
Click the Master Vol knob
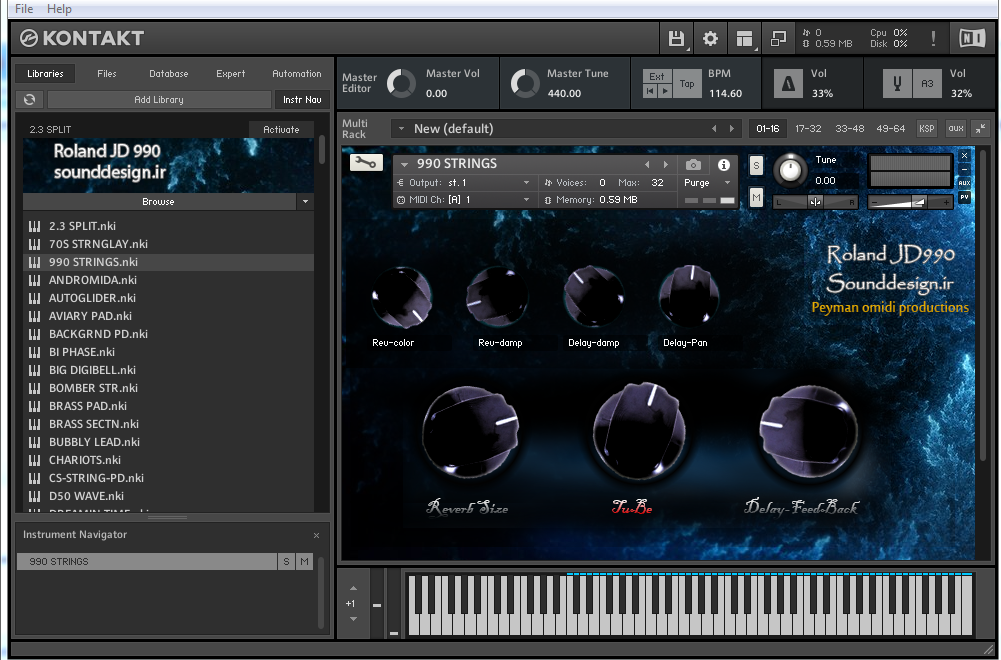(x=402, y=84)
